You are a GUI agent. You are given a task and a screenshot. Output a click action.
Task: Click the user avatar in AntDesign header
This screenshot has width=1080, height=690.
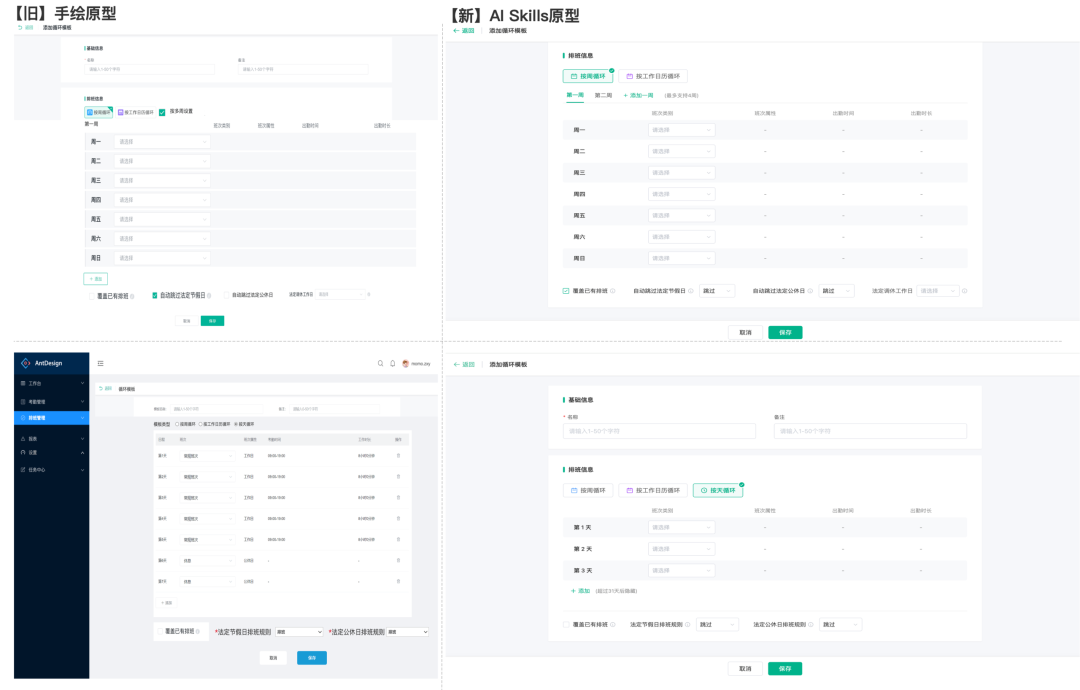click(x=406, y=364)
